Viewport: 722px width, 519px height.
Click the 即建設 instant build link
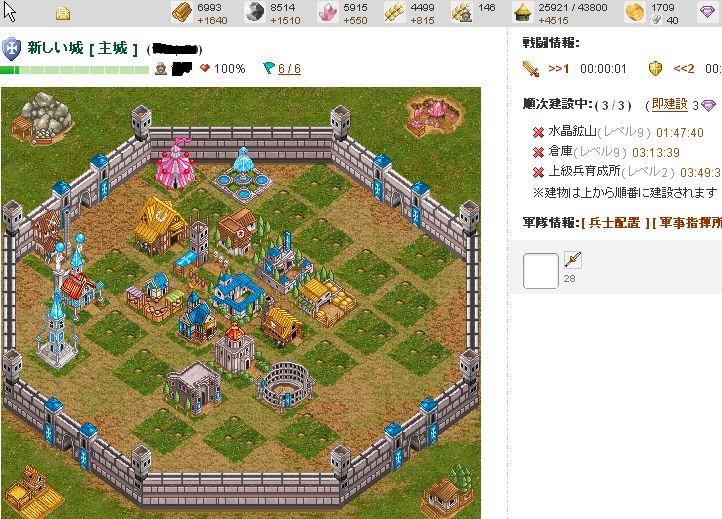(x=670, y=104)
